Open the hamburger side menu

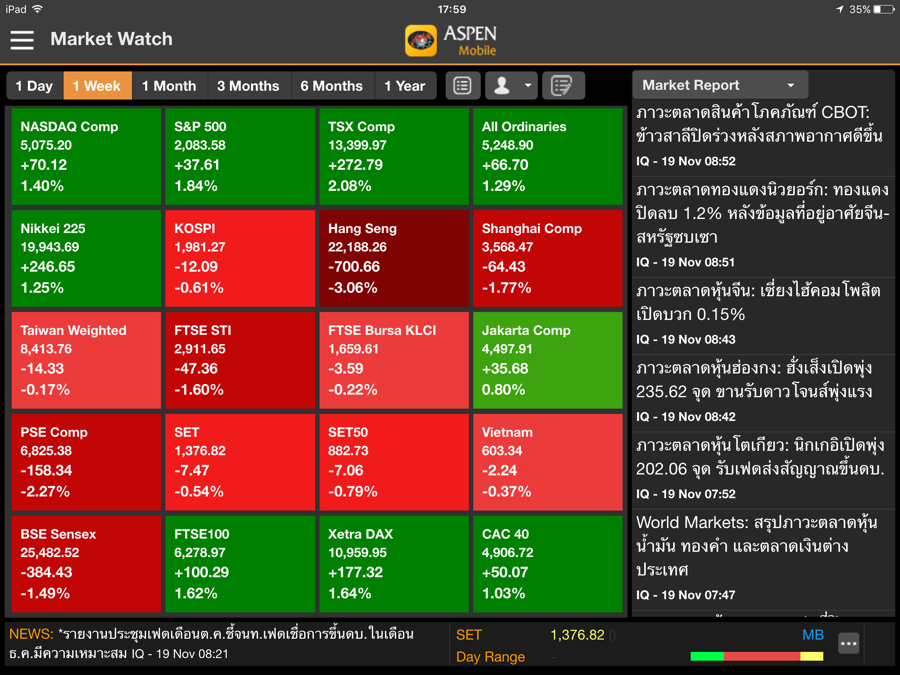pyautogui.click(x=22, y=40)
